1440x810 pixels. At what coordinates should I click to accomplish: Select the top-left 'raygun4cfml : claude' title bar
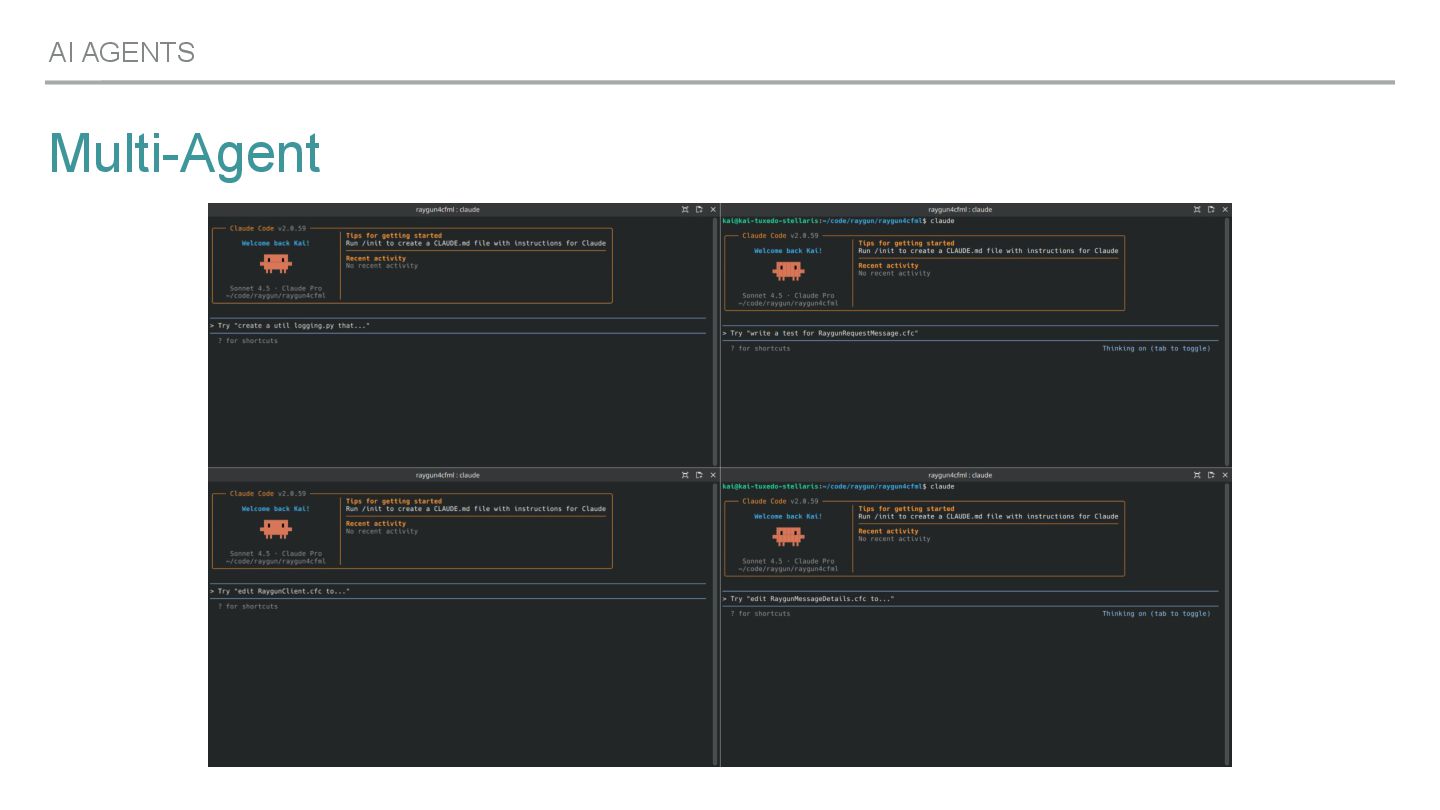tap(448, 210)
